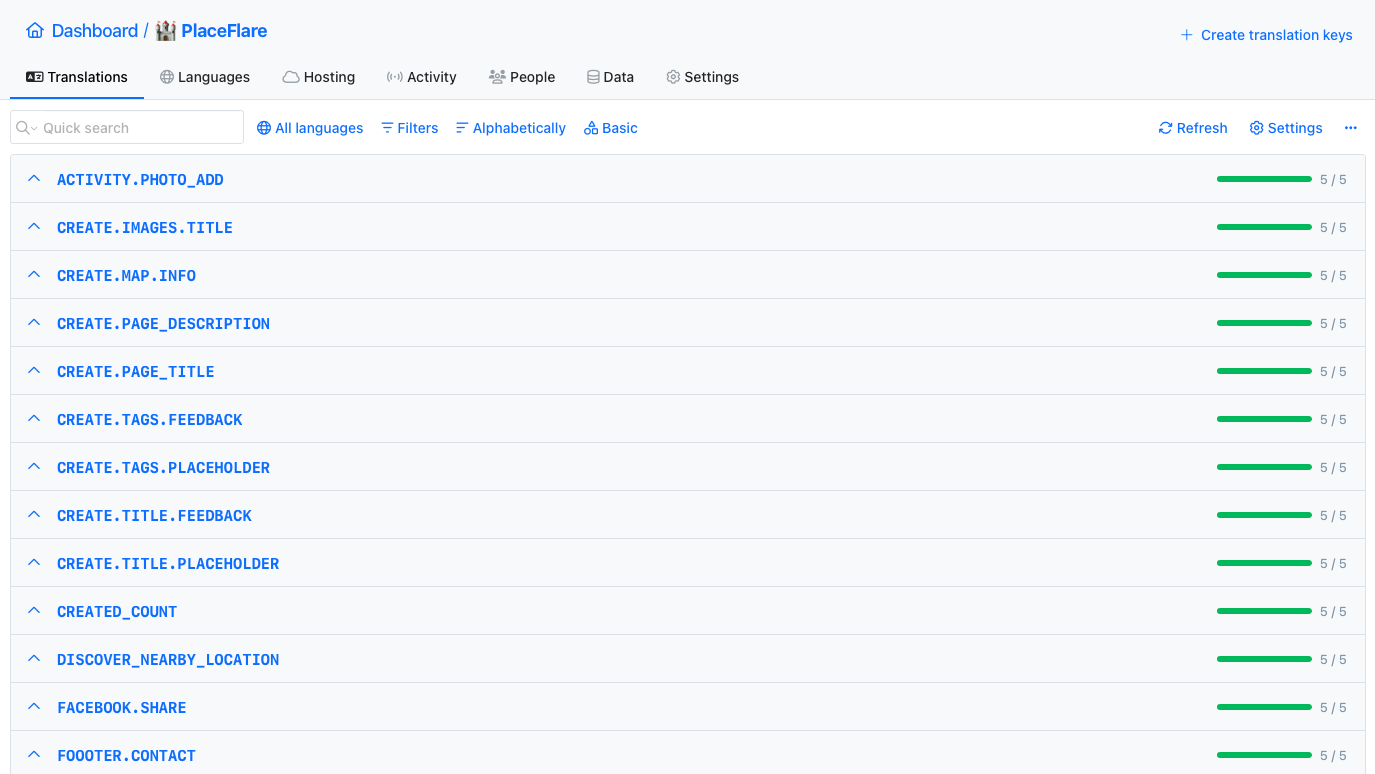
Task: Collapse the ACTIVITY.PHOTO_ADD row chevron
Action: pos(34,179)
